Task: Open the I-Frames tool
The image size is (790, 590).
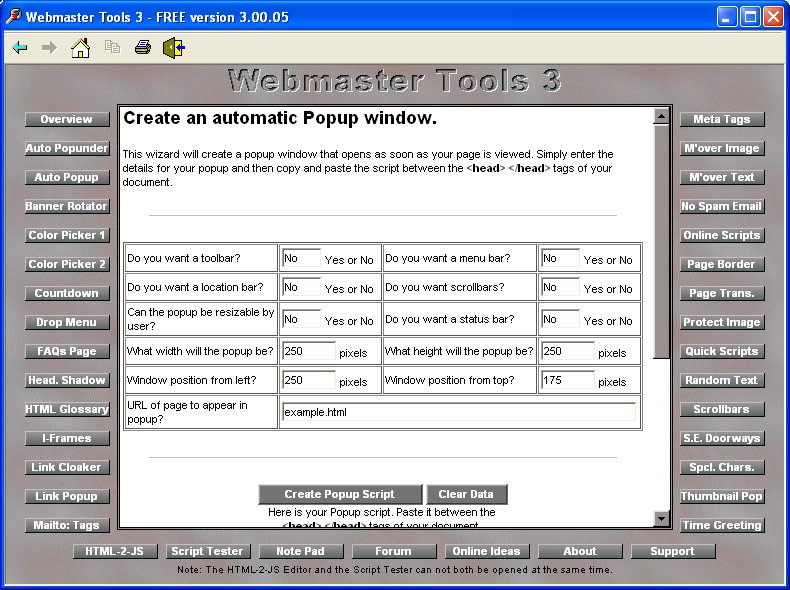Action: pos(67,438)
